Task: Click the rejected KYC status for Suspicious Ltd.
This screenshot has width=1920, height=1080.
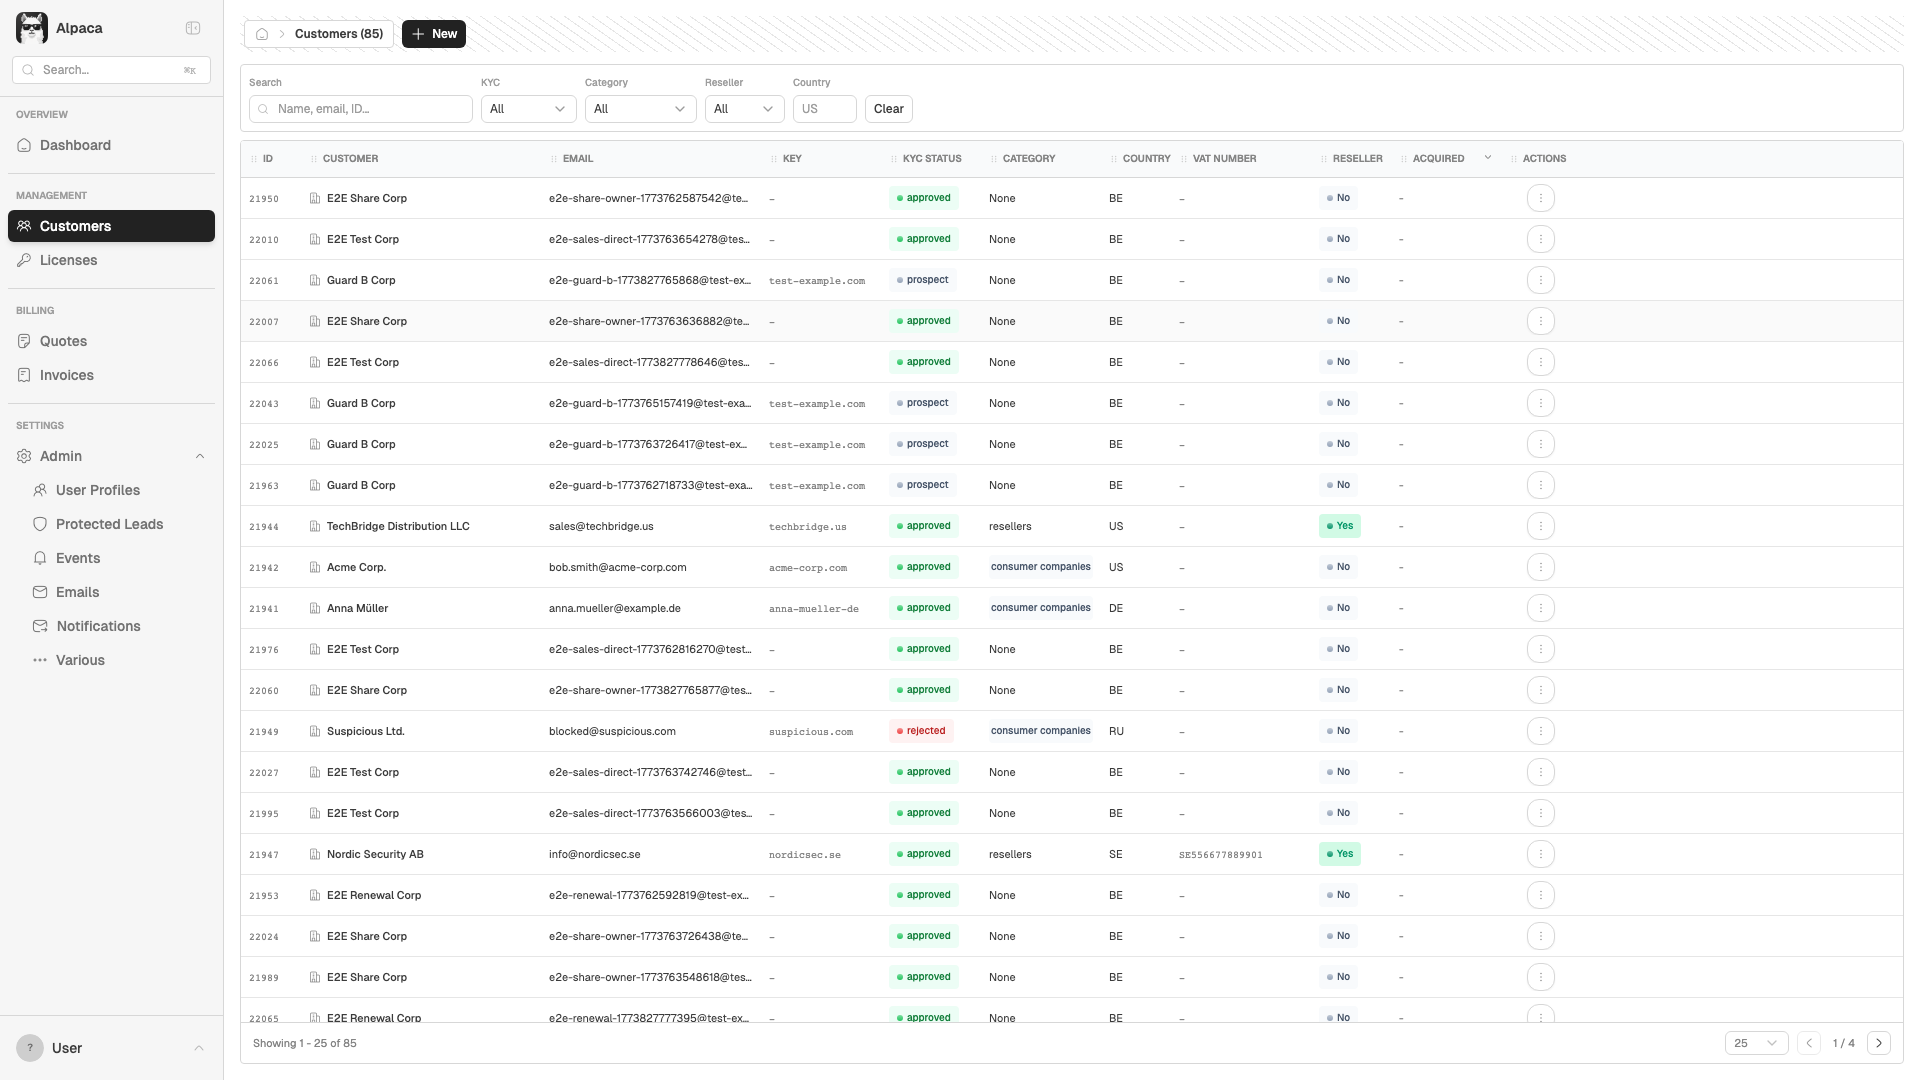Action: (921, 731)
